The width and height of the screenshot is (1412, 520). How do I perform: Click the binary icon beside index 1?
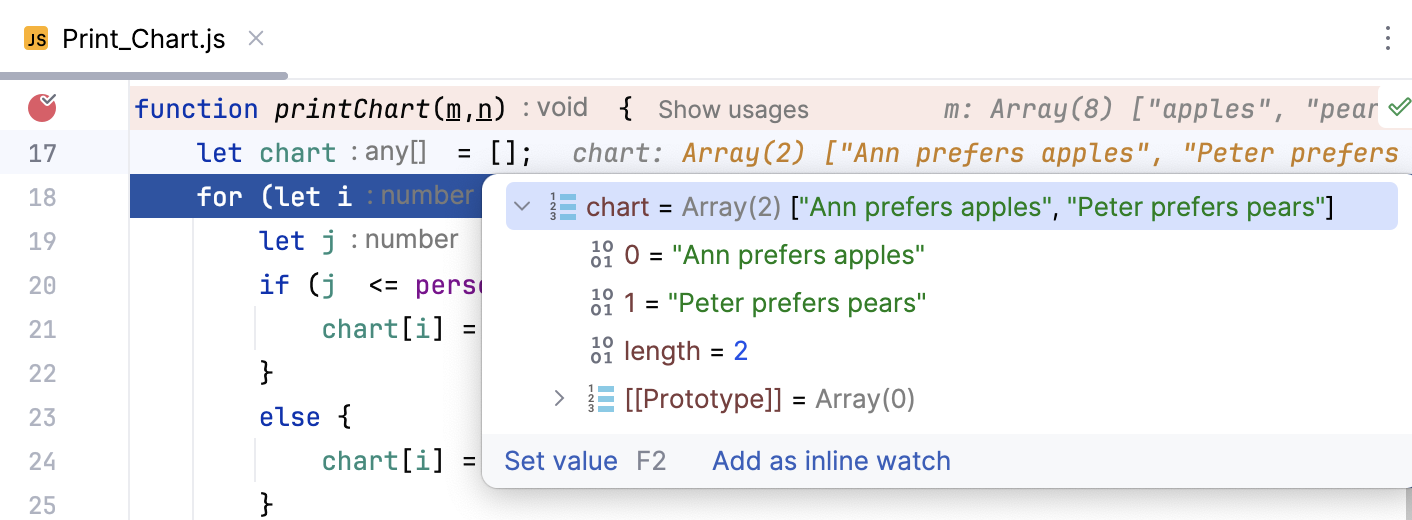point(602,303)
